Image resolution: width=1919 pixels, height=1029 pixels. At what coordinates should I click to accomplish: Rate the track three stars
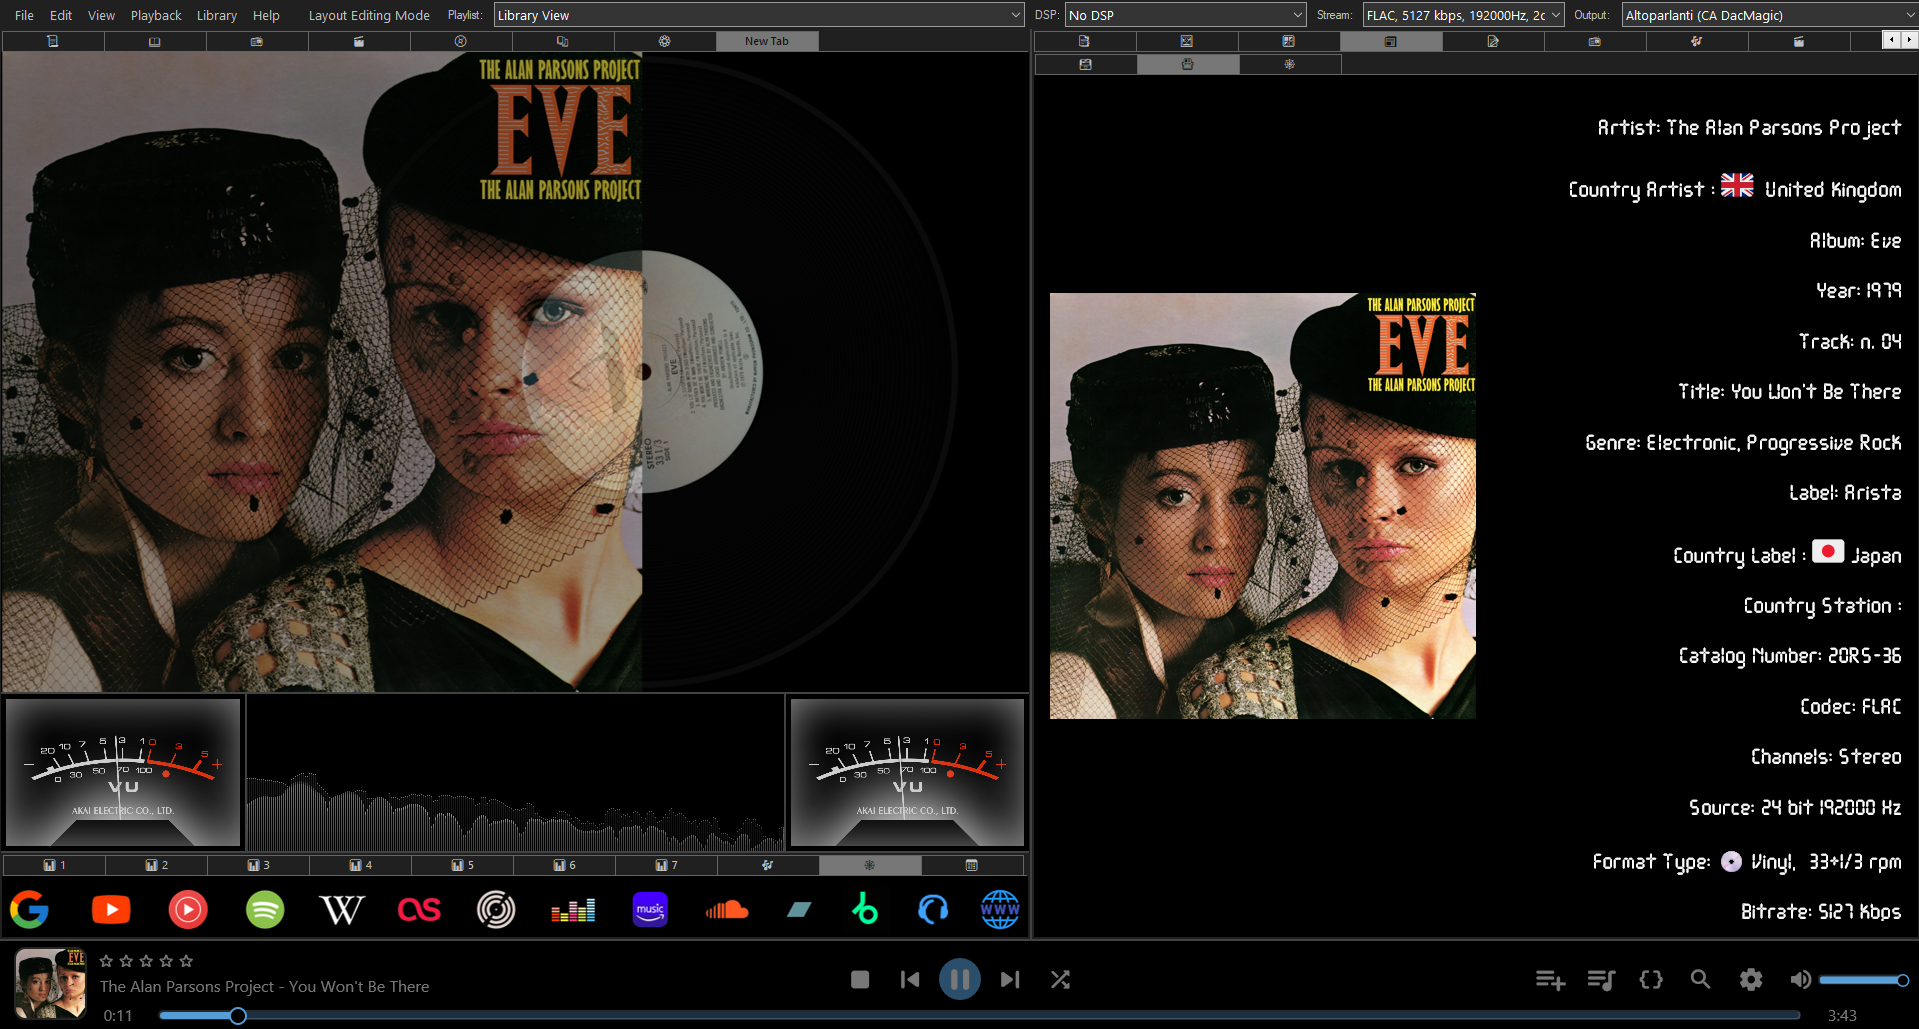(x=146, y=961)
